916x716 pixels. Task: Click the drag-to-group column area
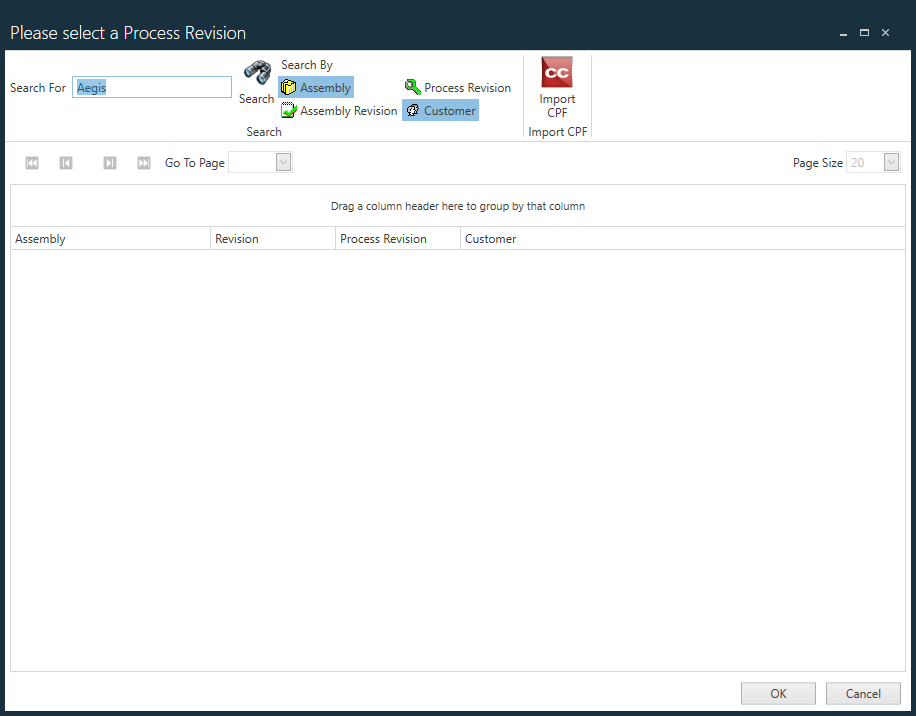(458, 205)
